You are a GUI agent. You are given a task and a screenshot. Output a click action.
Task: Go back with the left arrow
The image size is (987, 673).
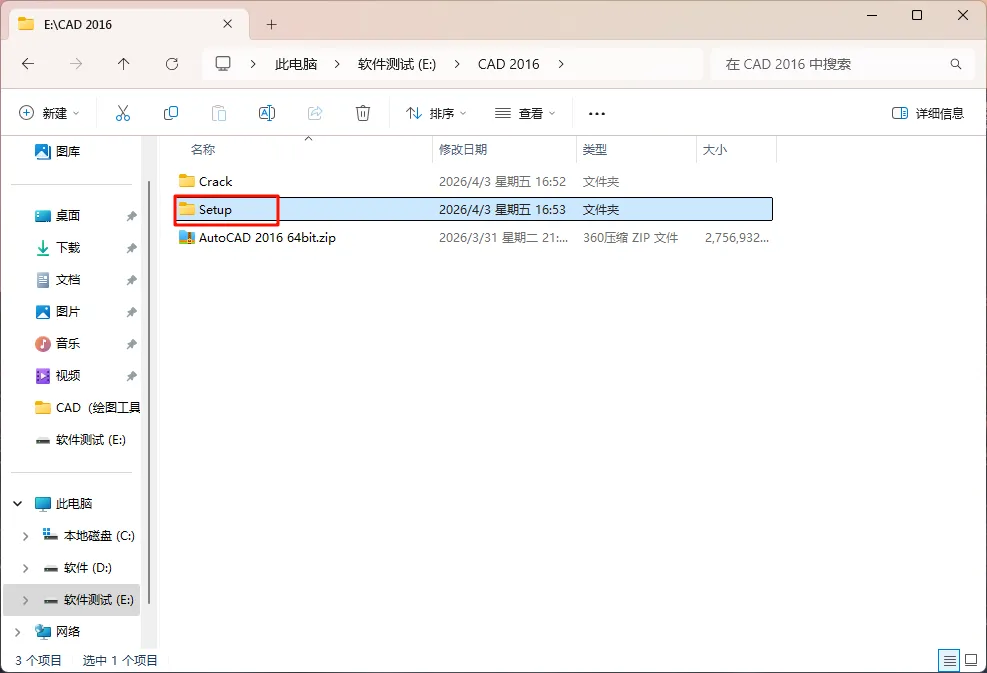tap(28, 64)
